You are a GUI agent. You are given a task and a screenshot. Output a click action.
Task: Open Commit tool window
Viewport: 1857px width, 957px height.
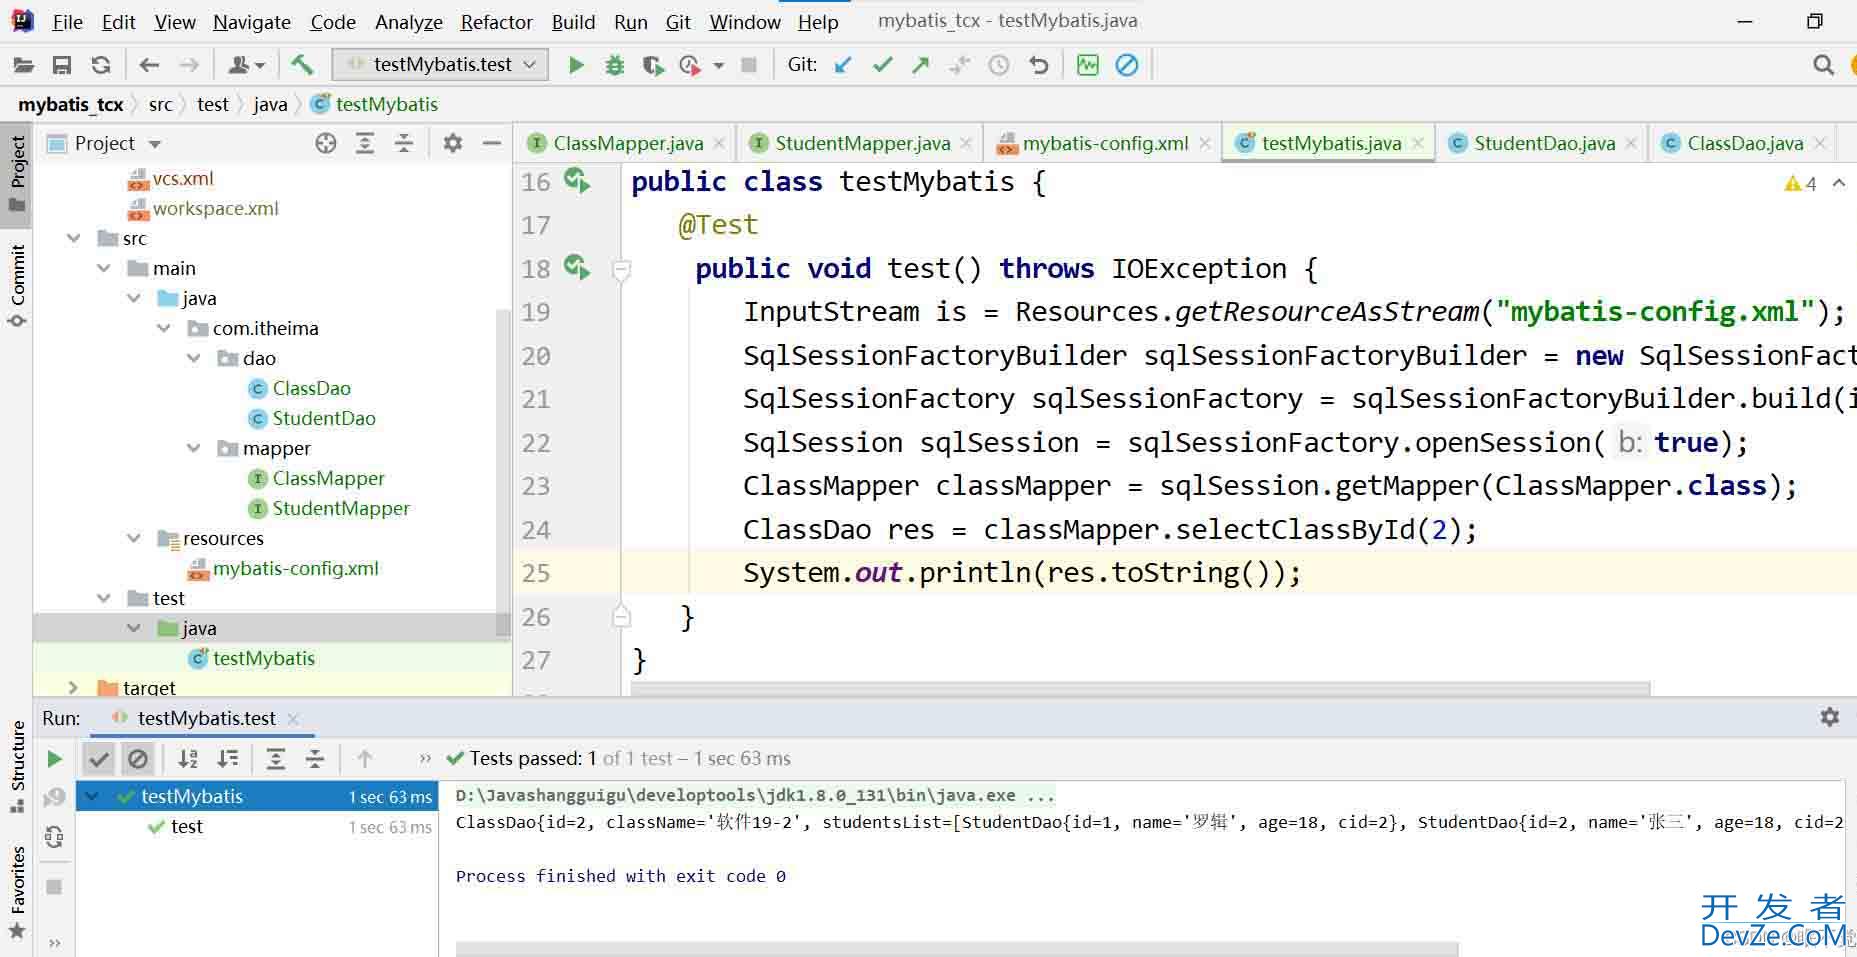17,285
